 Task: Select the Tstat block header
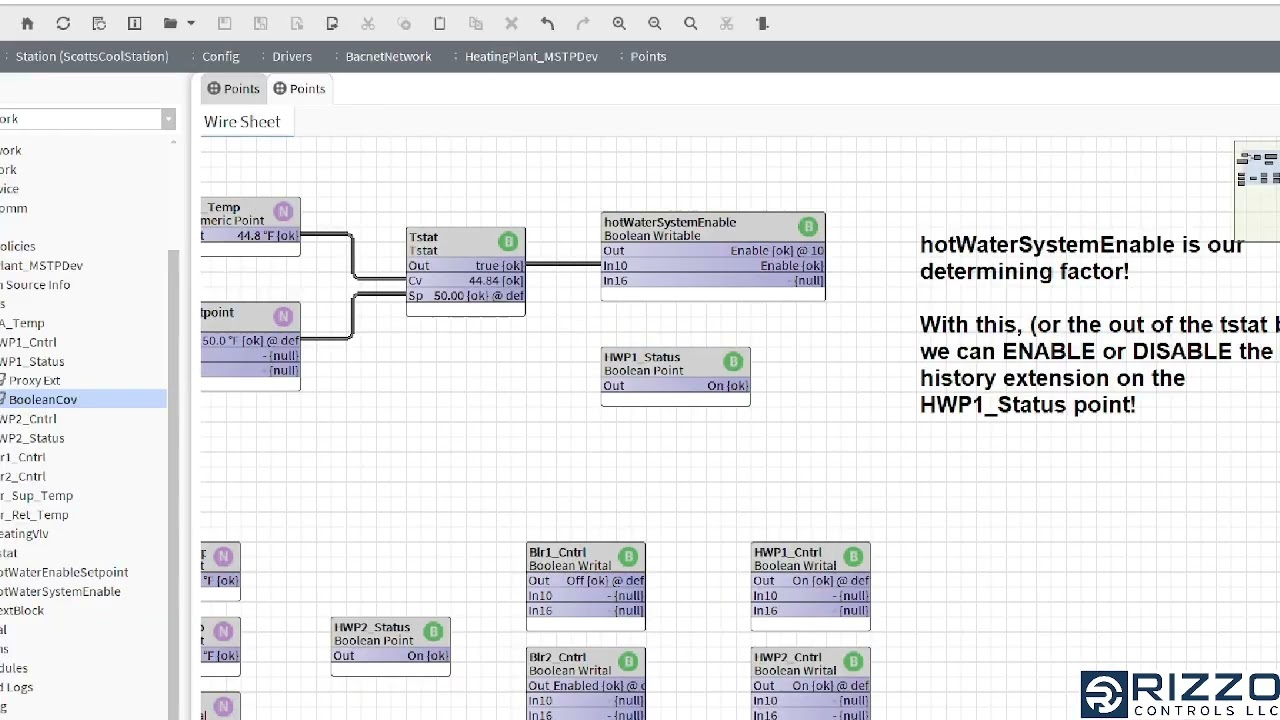click(x=466, y=243)
